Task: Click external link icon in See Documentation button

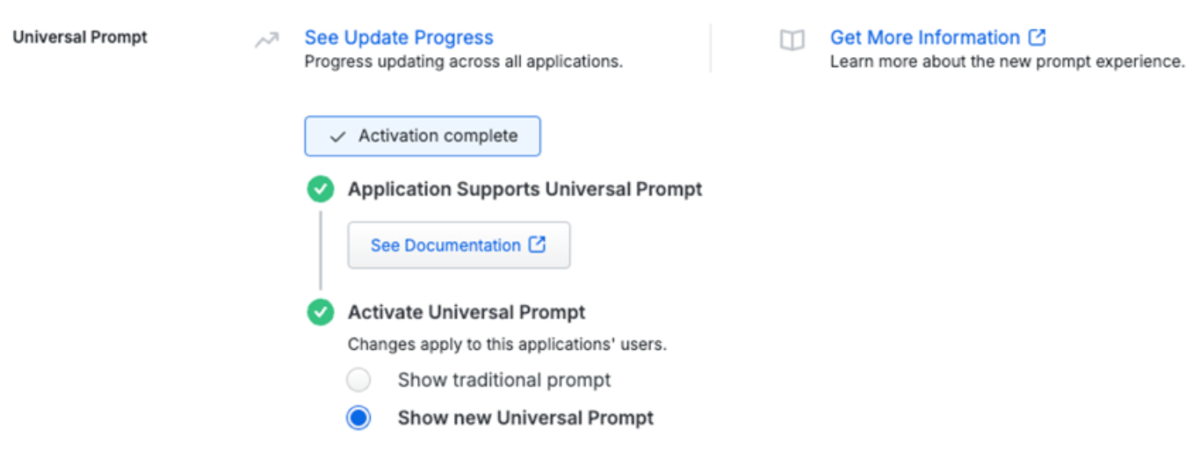Action: click(x=537, y=245)
